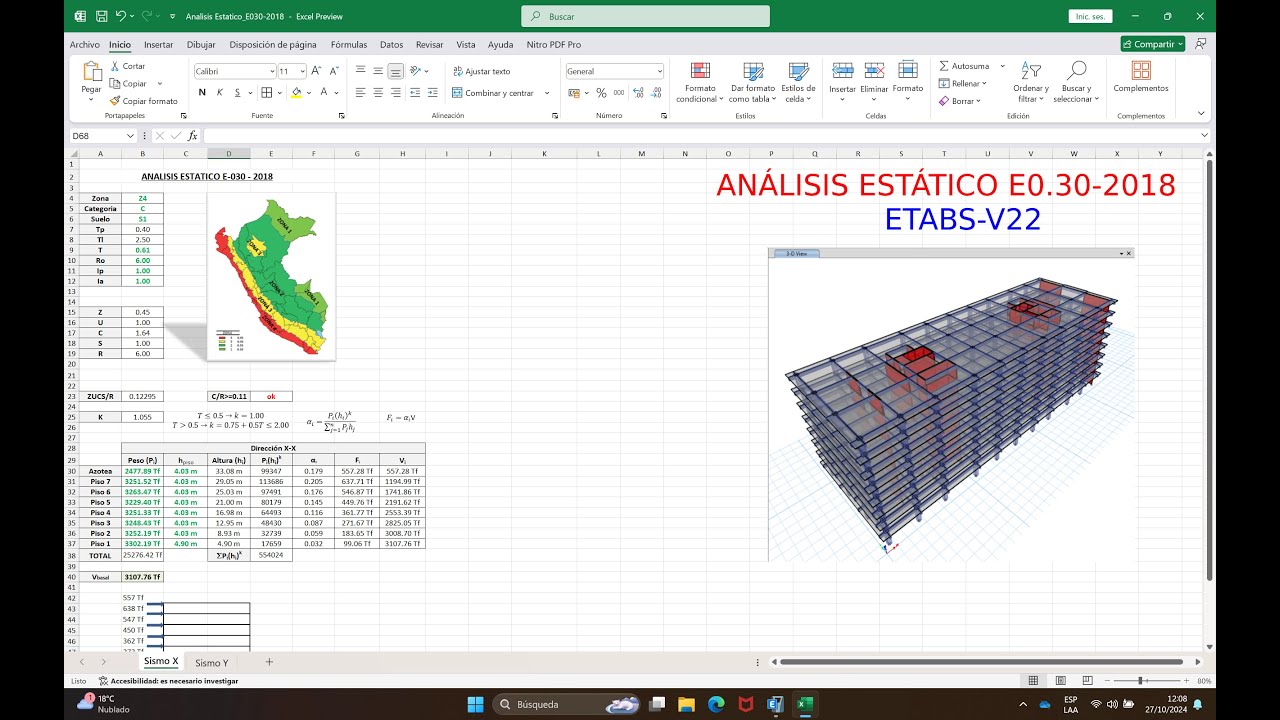Click the Excel icon in the taskbar
Image resolution: width=1280 pixels, height=720 pixels.
(x=804, y=704)
